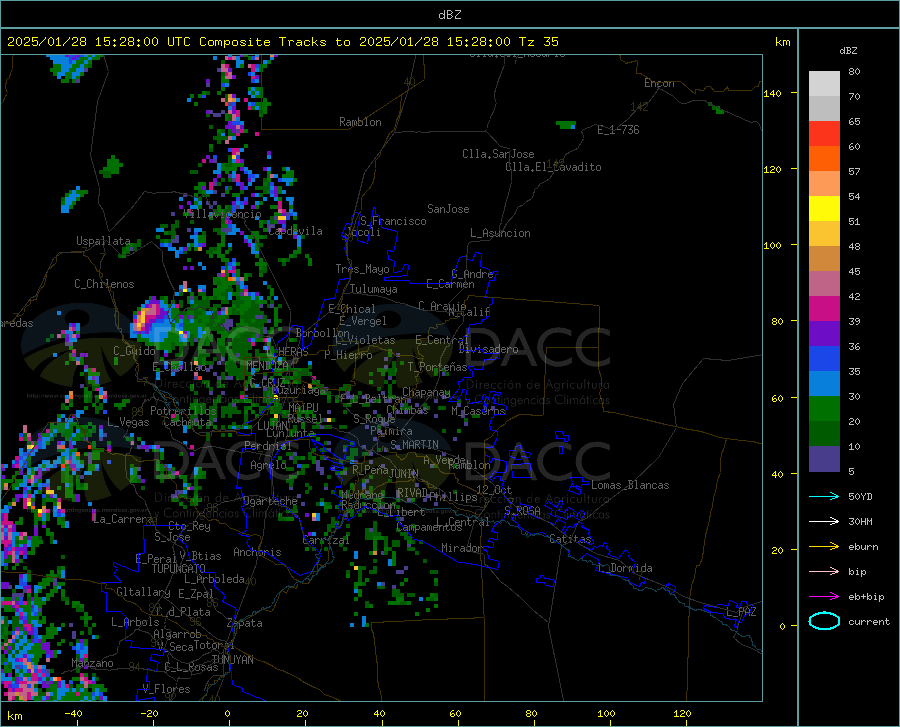Viewport: 900px width, 727px height.
Task: Click the 'dBZ' title at top center
Action: (x=449, y=15)
